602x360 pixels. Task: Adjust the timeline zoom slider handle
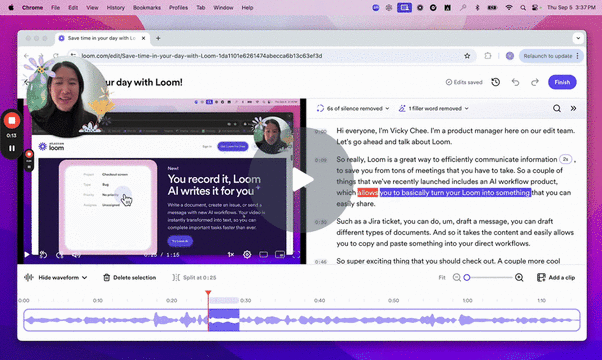(467, 277)
